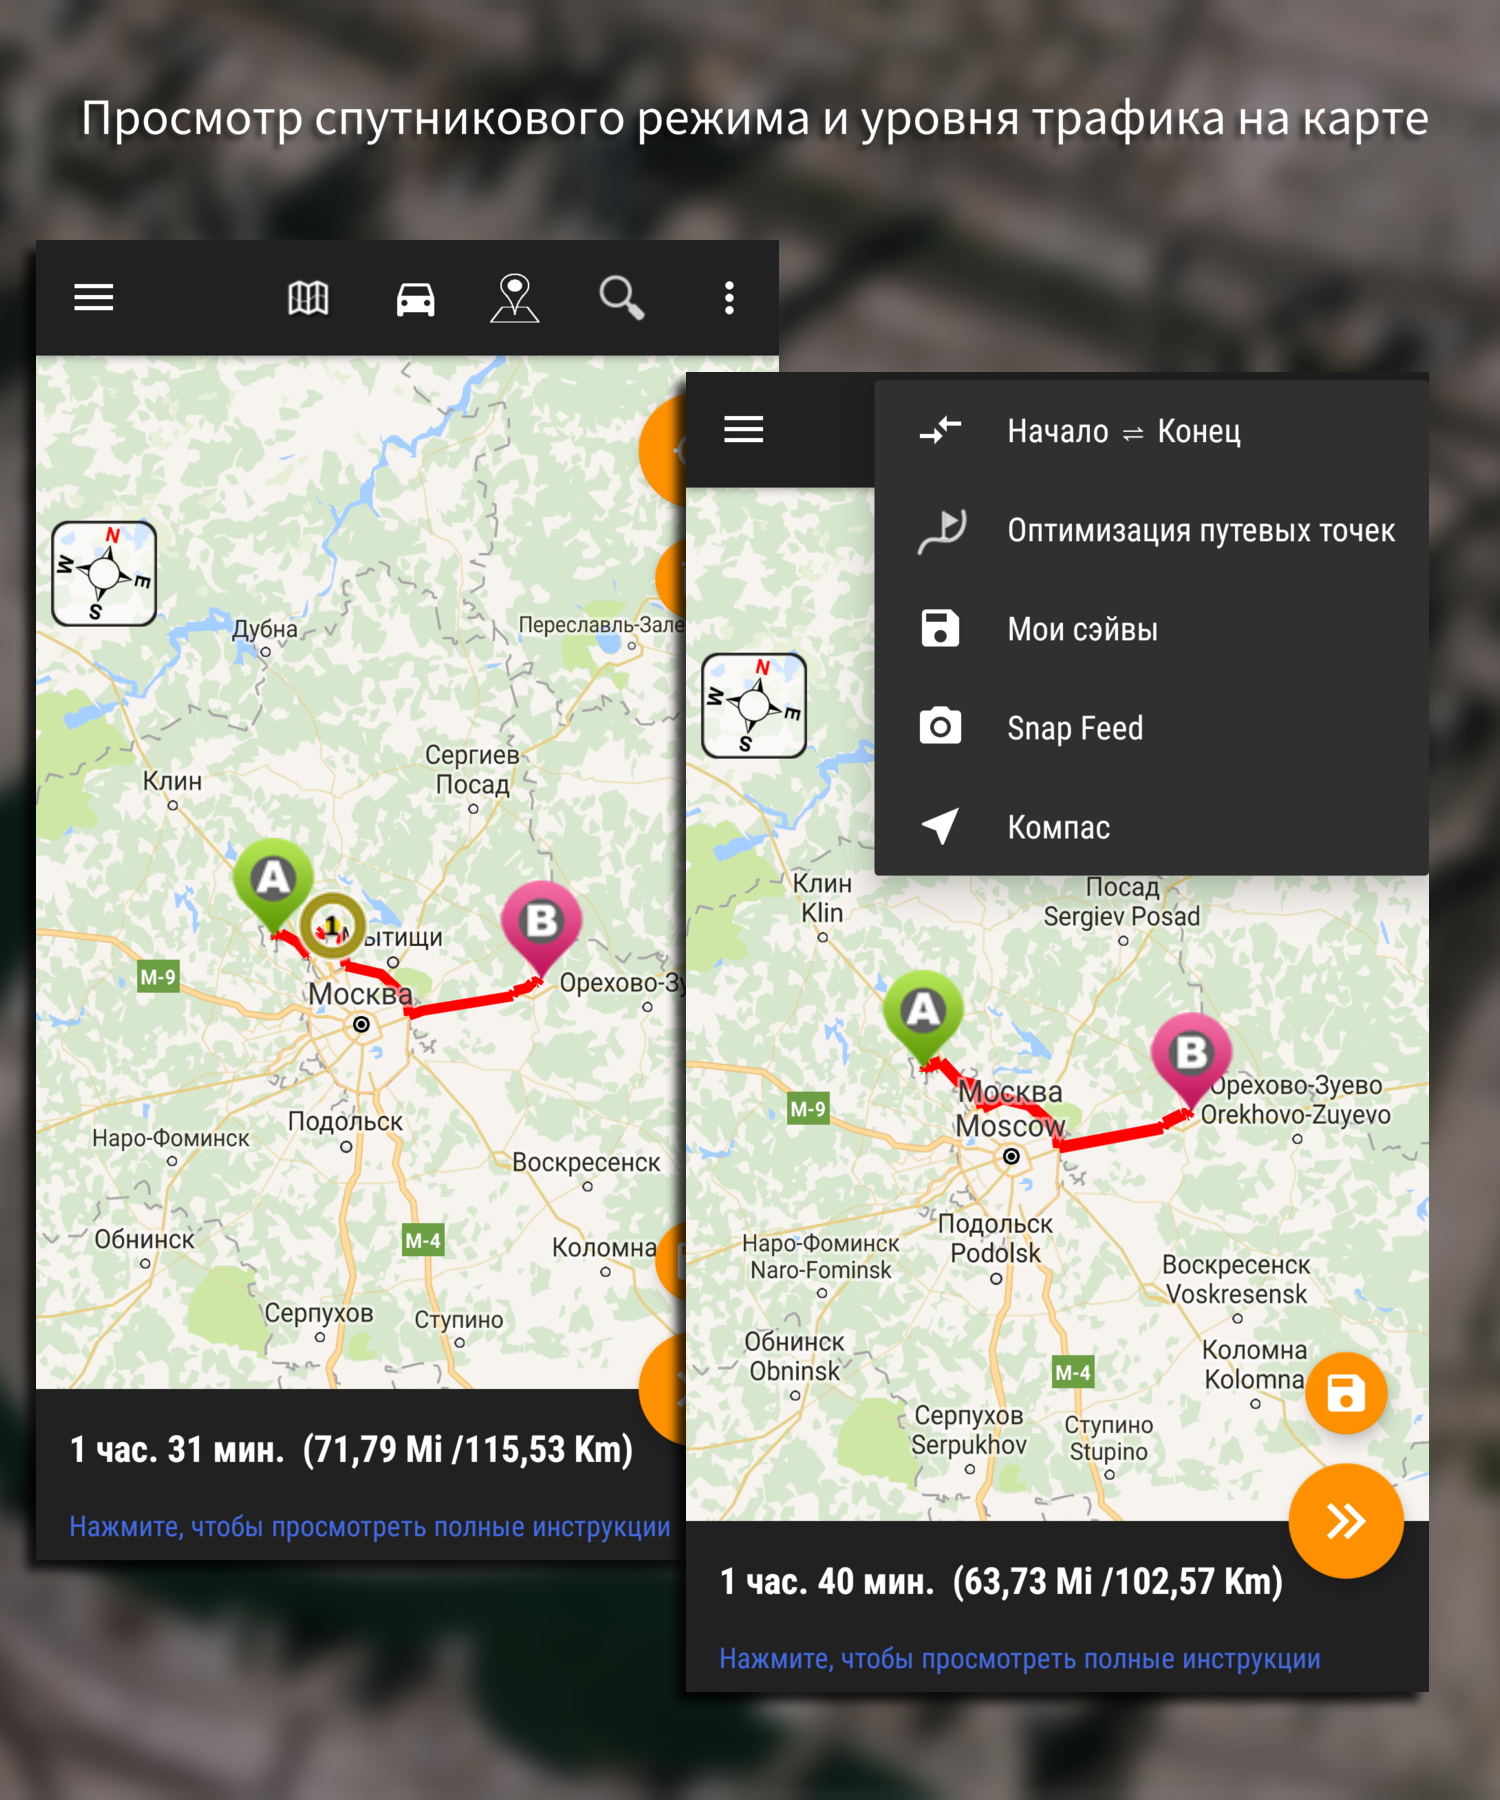Open full instructions link on right screen
Screen dimensions: 1500x1800
point(1020,1659)
